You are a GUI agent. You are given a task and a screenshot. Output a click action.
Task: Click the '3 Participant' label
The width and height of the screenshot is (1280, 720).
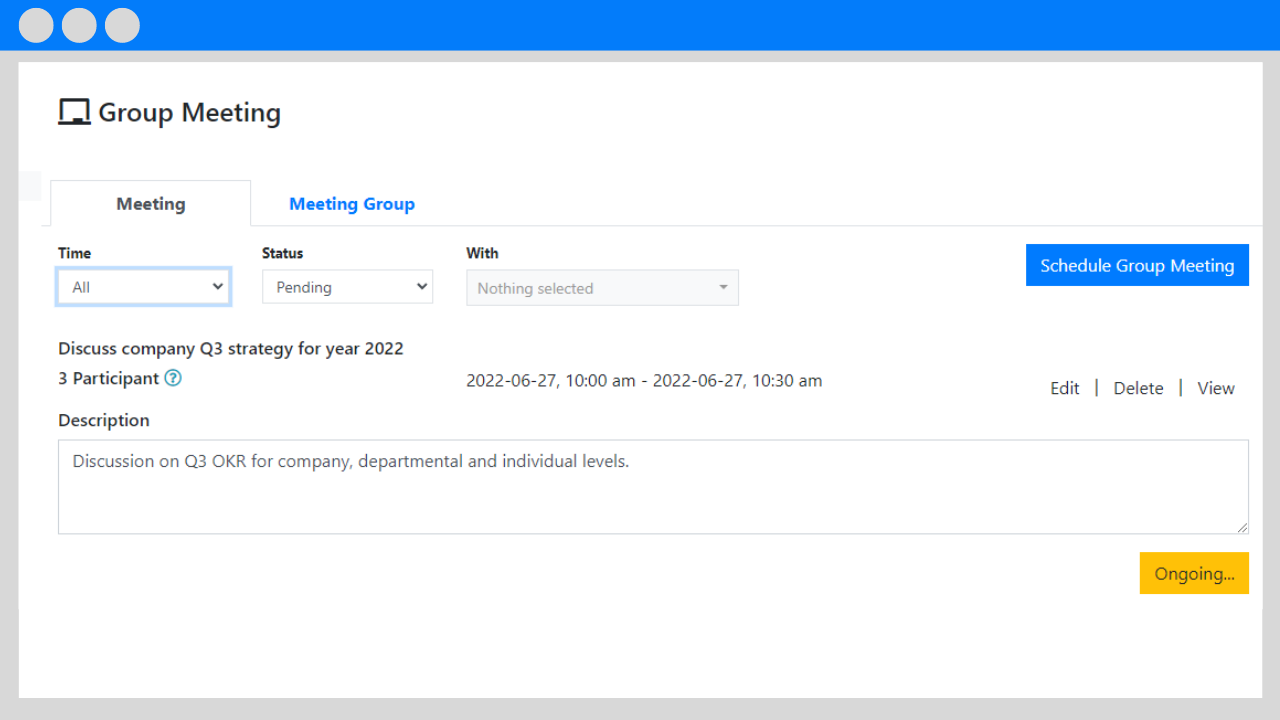click(109, 379)
